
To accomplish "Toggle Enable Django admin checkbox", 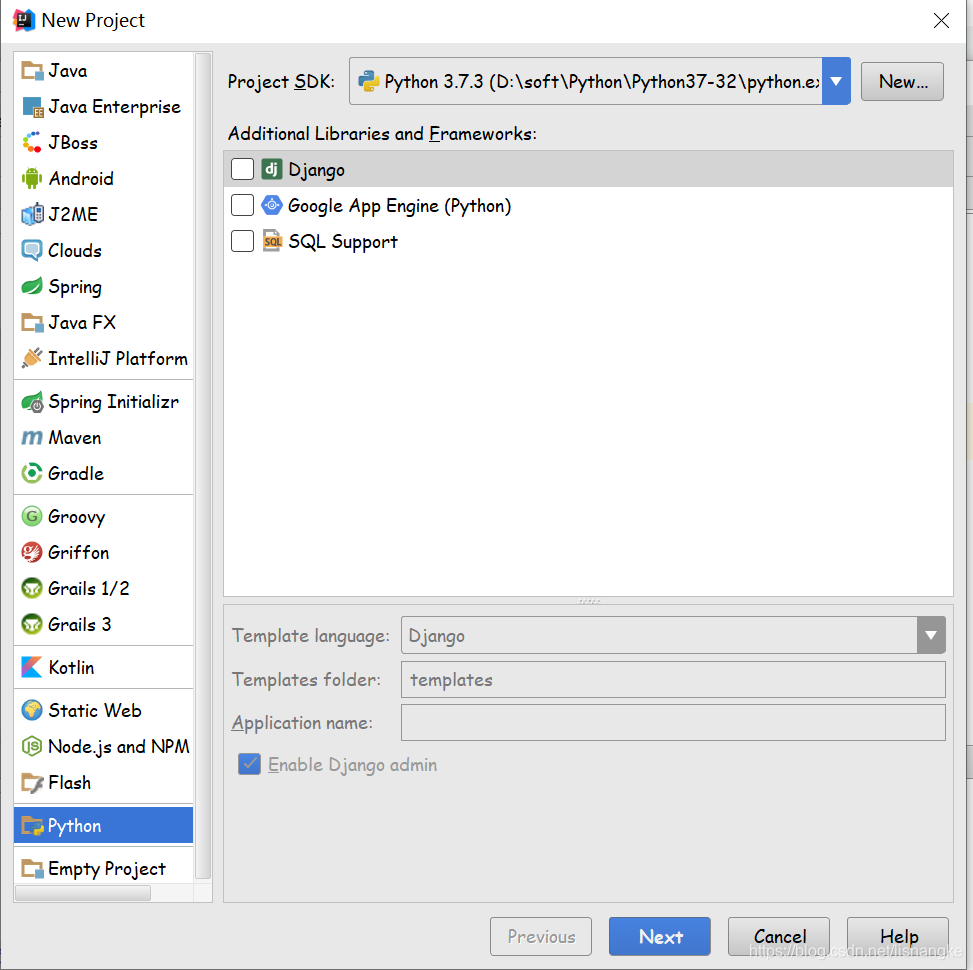I will (x=249, y=765).
